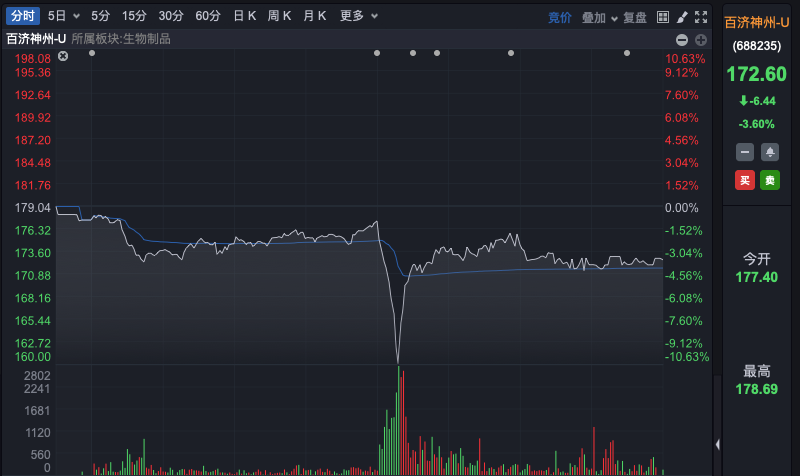
Task: Expand the 更多 more periods dropdown
Action: click(359, 16)
